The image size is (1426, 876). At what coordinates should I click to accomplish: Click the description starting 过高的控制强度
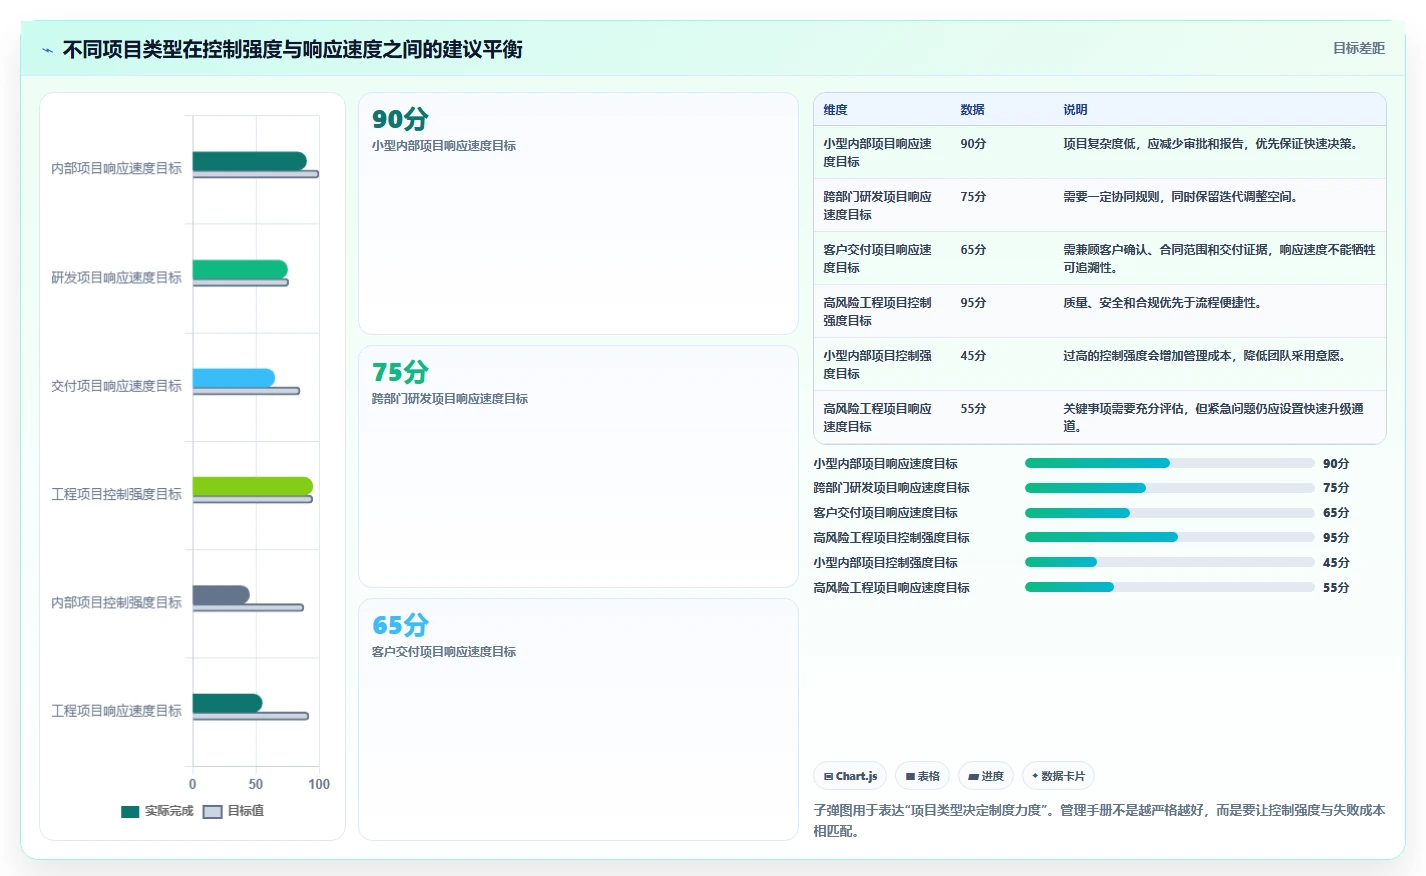point(1206,356)
